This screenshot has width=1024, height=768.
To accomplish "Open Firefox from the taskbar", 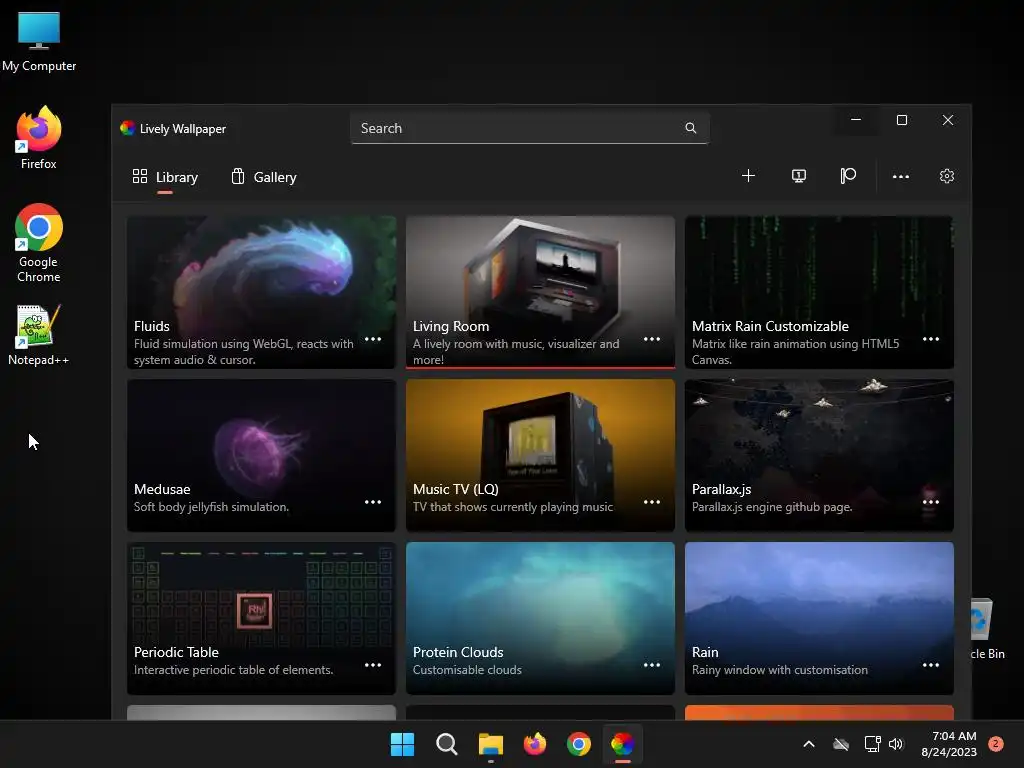I will coord(535,744).
